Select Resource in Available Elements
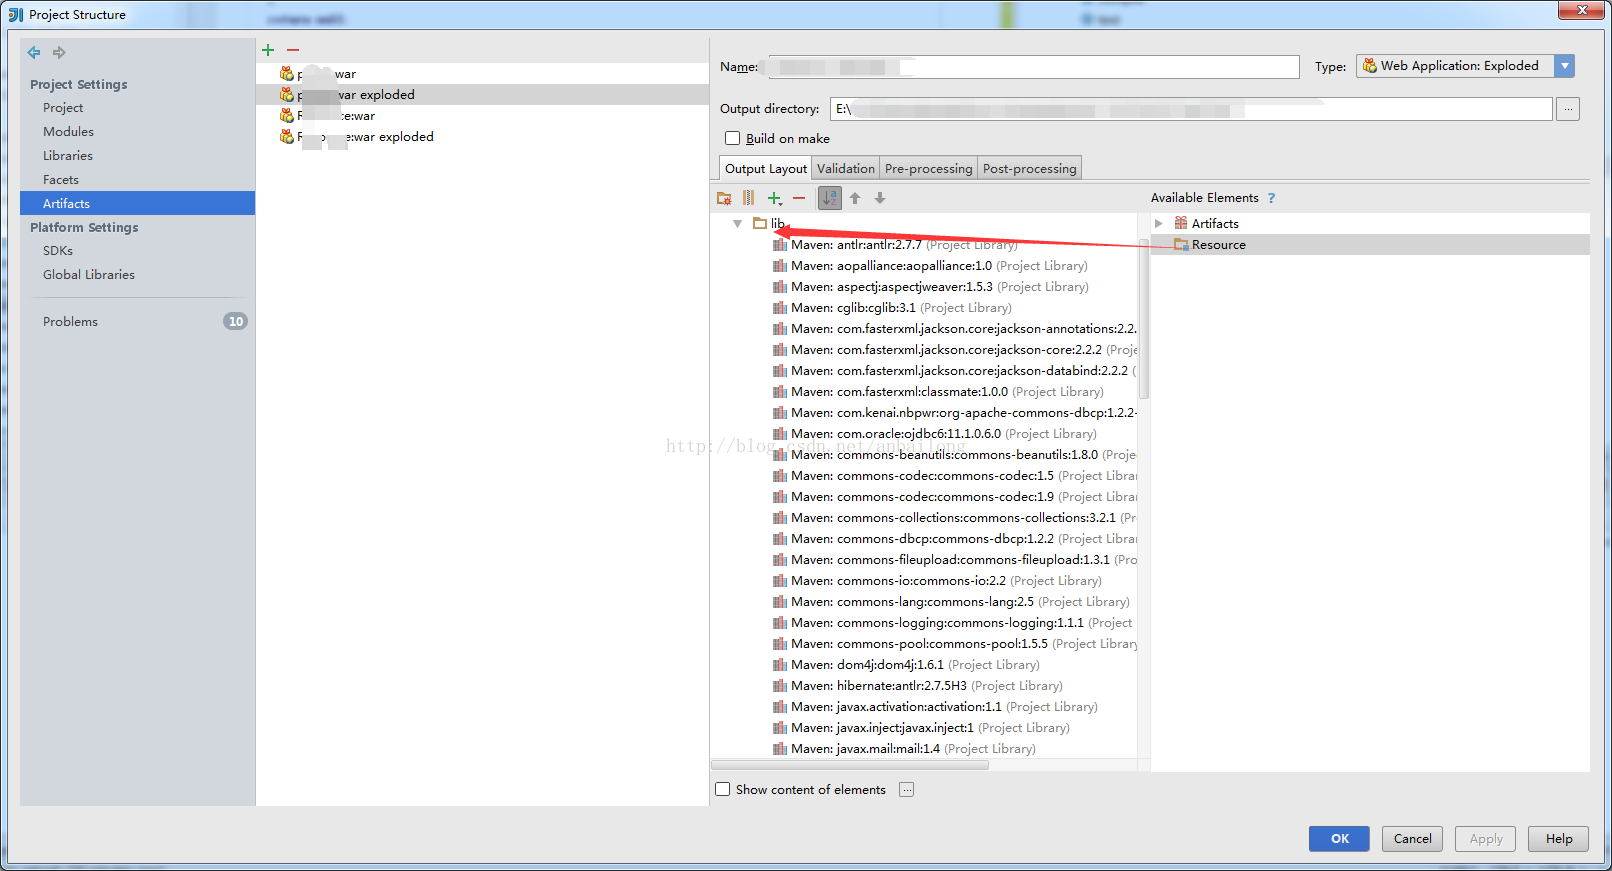Screen dimensions: 1612x871 tap(1370, 244)
